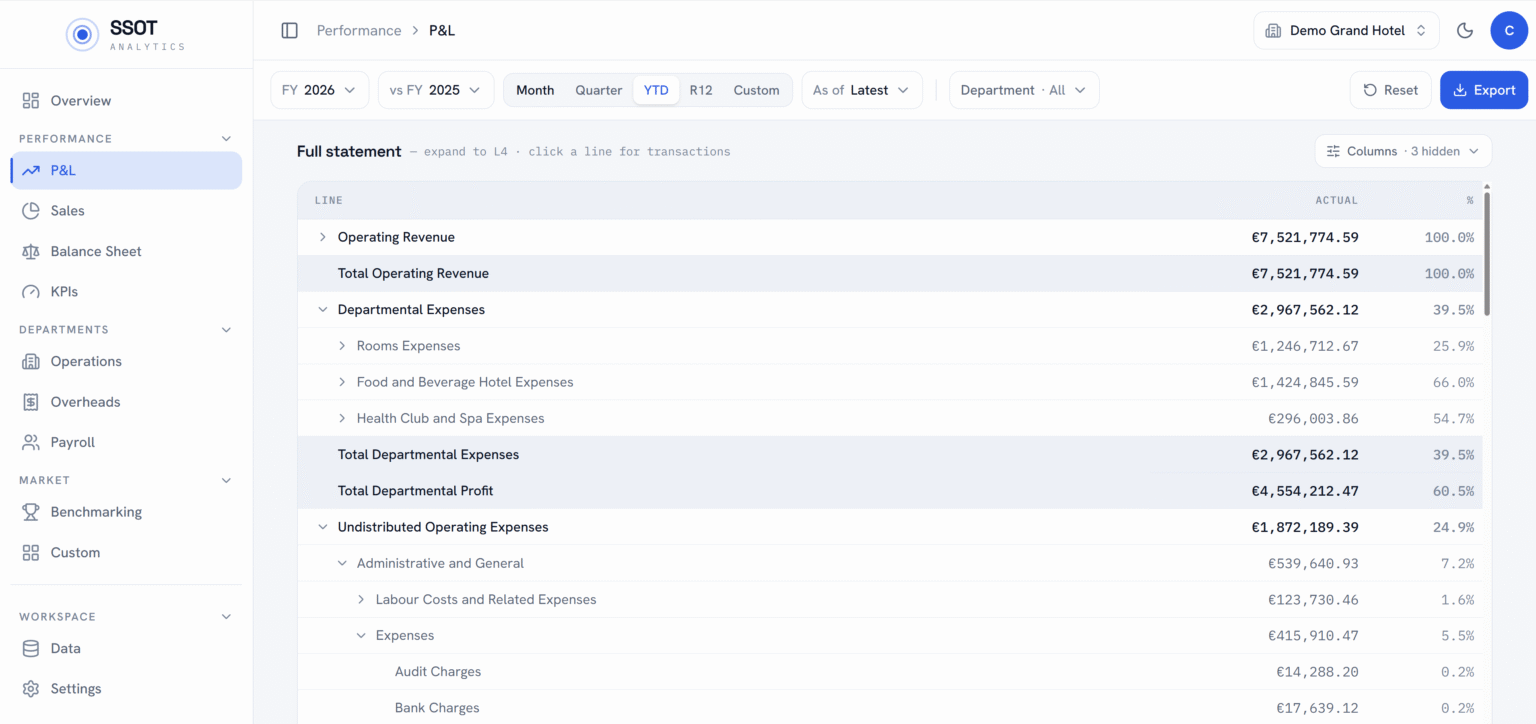This screenshot has height=724, width=1536.
Task: Click Performance breadcrumb link
Action: [x=359, y=31]
